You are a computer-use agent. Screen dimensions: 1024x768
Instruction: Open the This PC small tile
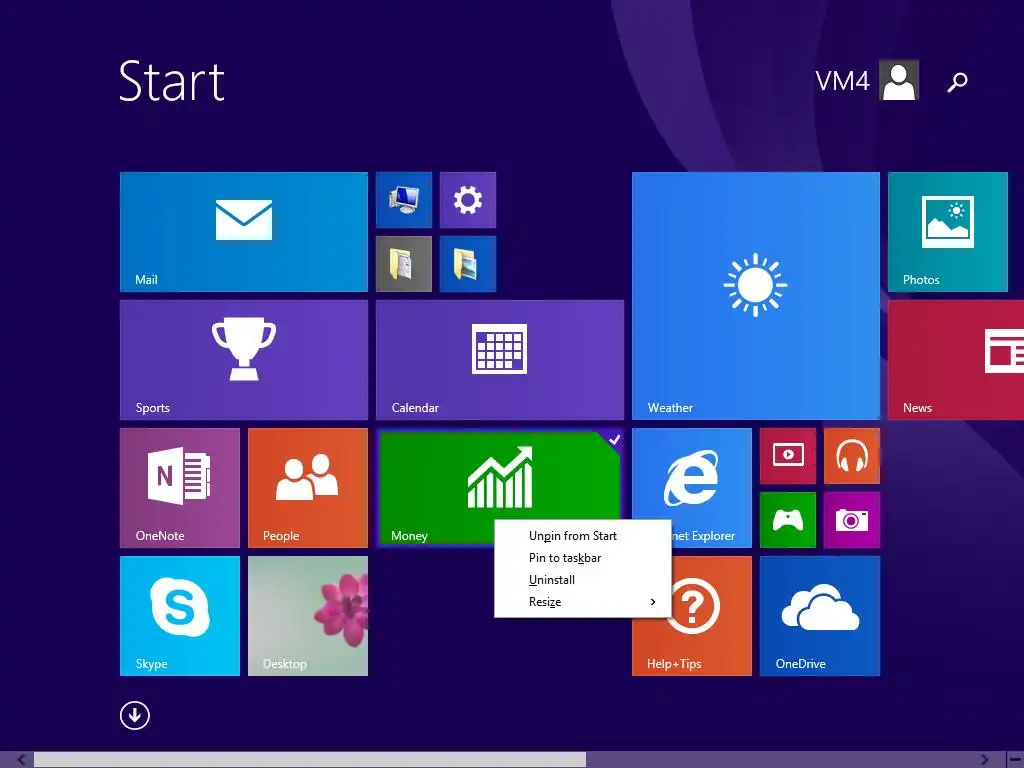click(x=404, y=200)
